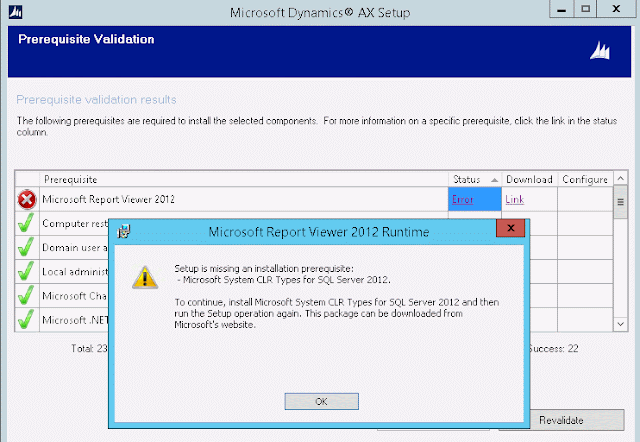This screenshot has width=640, height=442.
Task: Select the Local administrator row text
Action: click(75, 272)
